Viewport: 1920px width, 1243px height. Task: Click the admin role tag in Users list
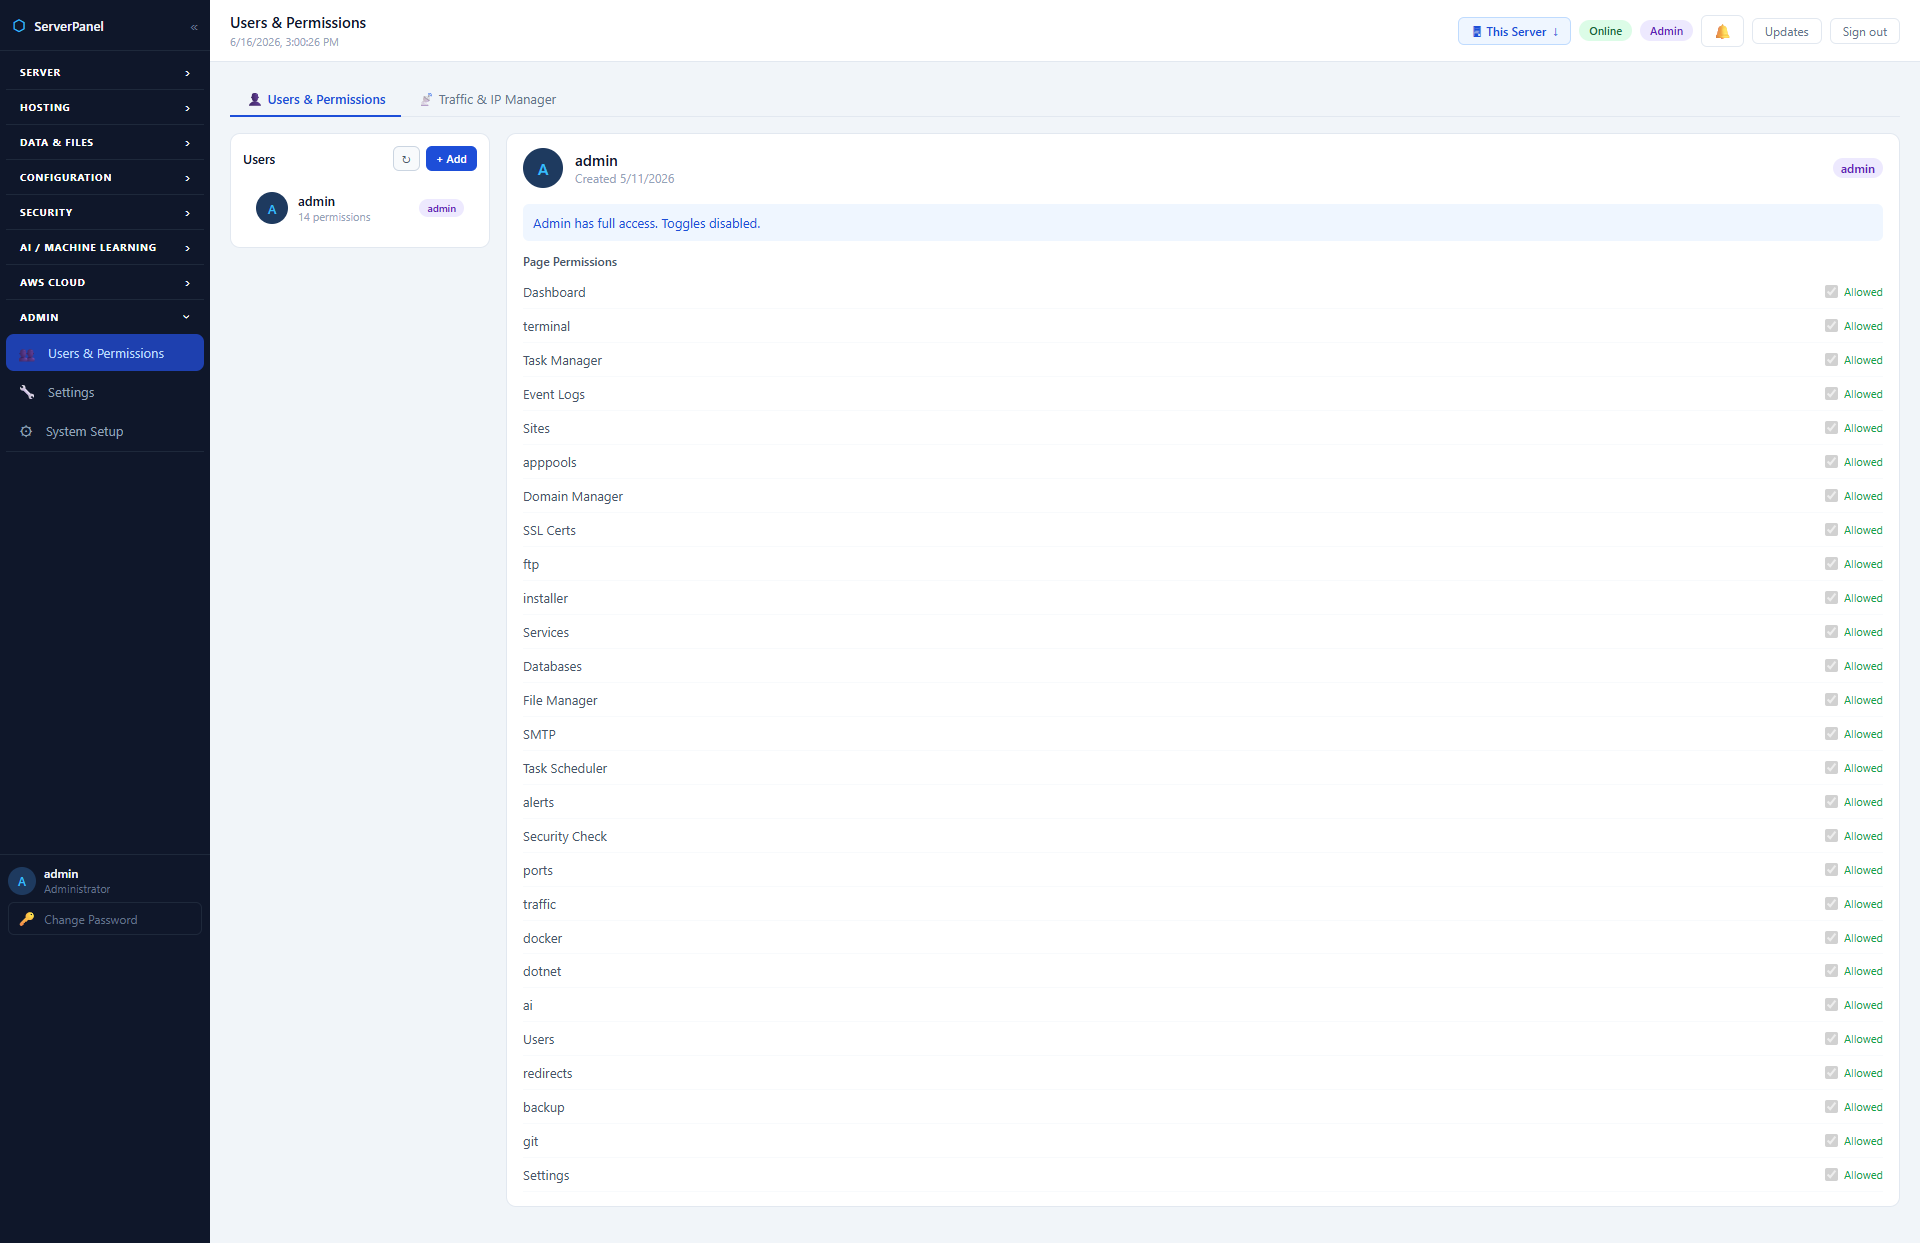click(x=441, y=209)
